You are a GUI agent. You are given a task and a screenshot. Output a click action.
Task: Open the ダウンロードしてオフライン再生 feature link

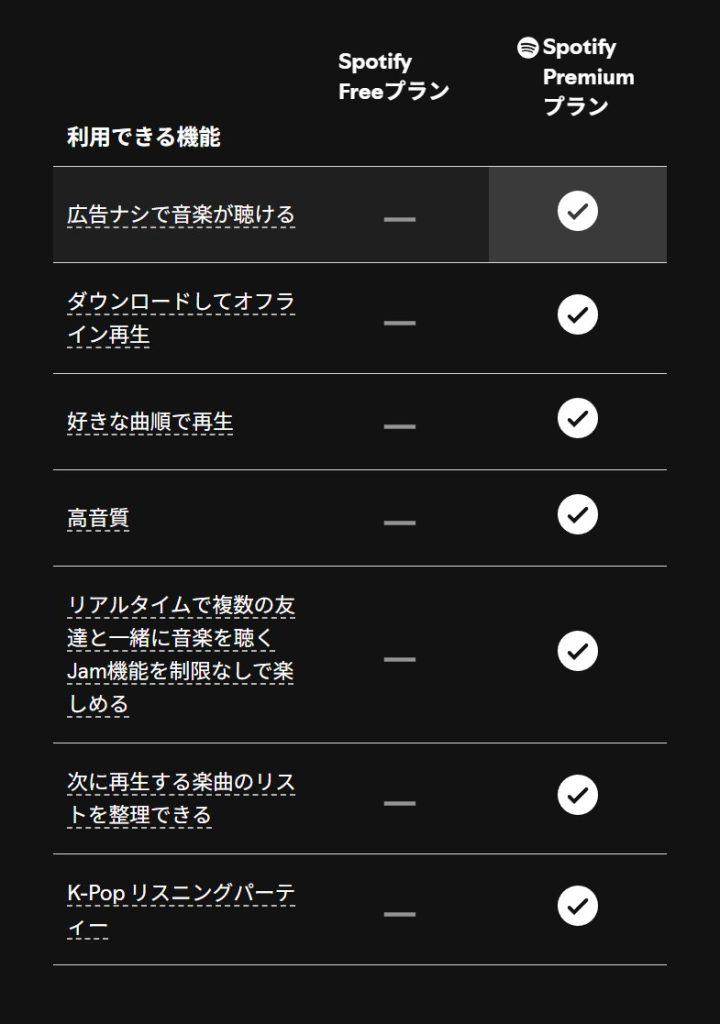coord(181,318)
